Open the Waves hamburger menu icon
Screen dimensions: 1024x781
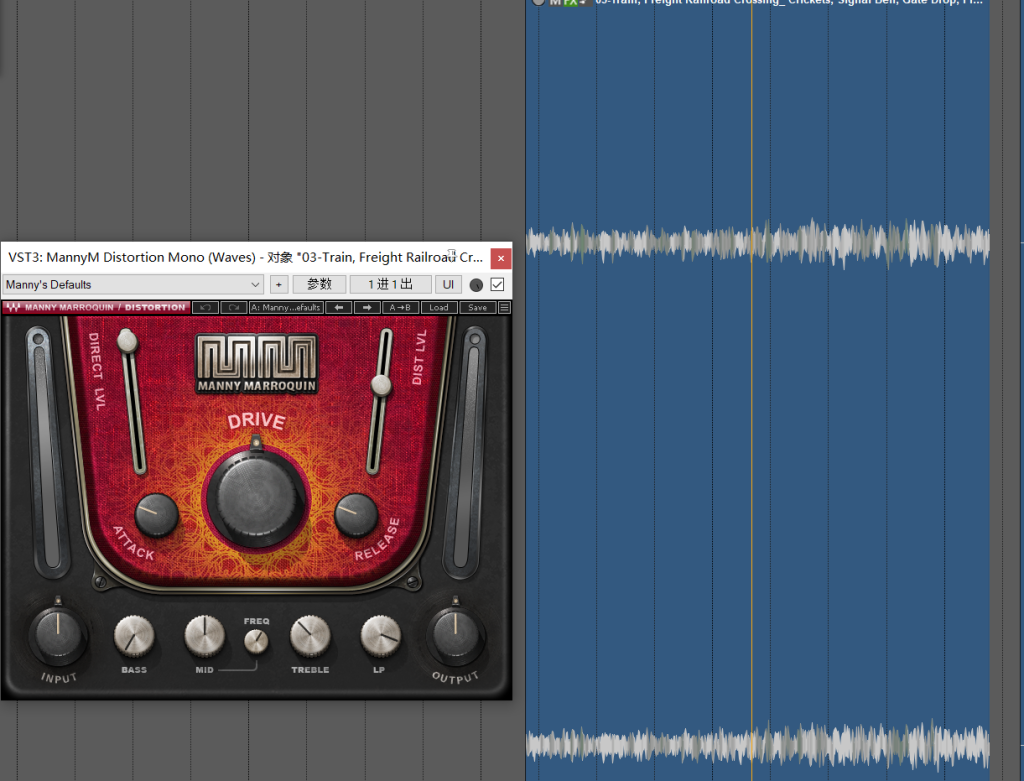click(x=505, y=308)
